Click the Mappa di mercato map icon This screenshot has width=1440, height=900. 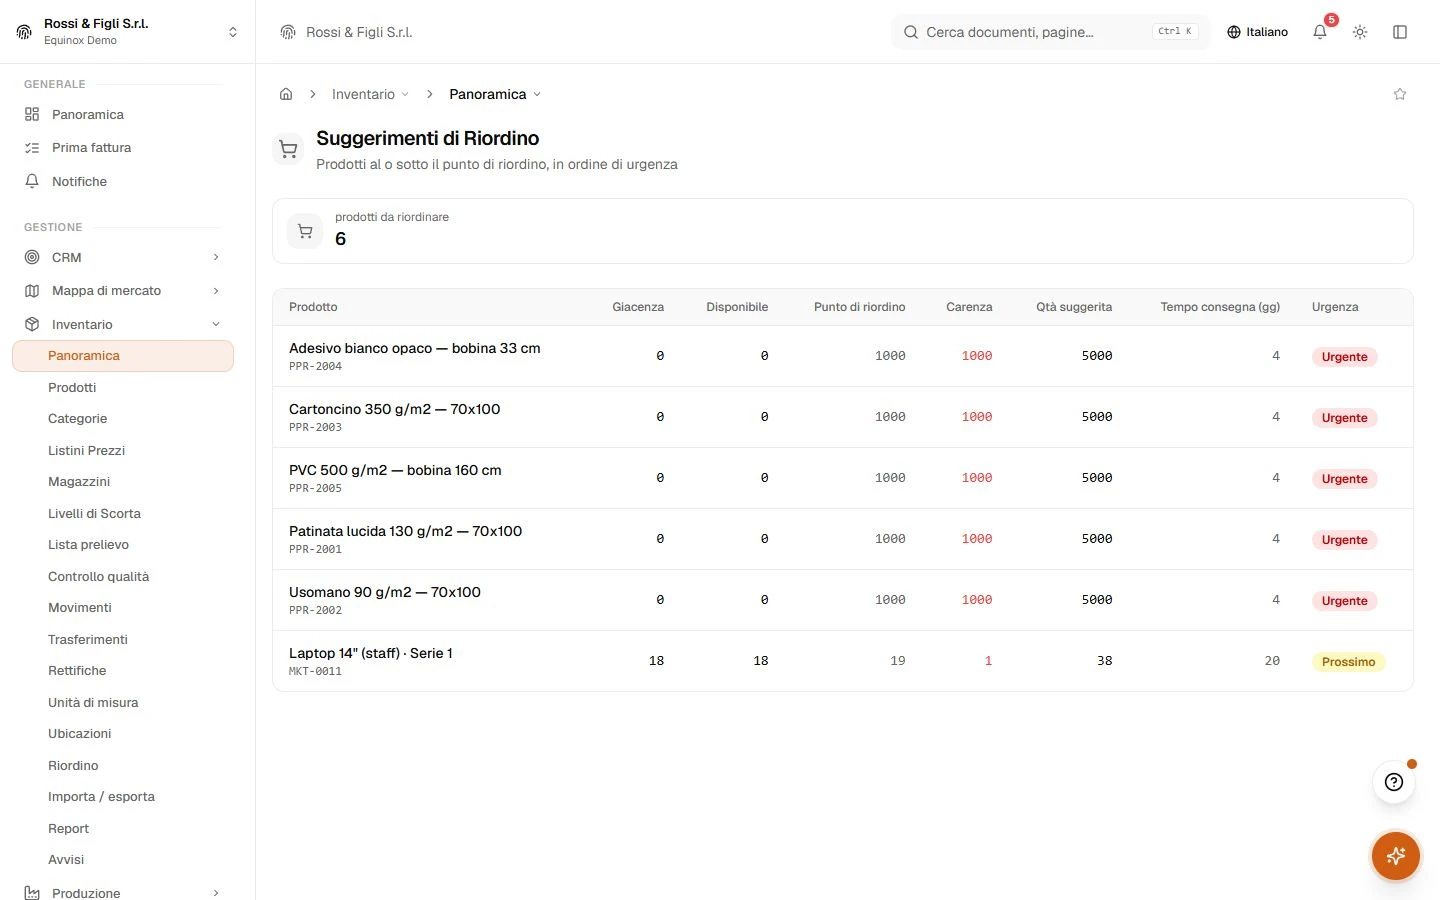[x=32, y=291]
